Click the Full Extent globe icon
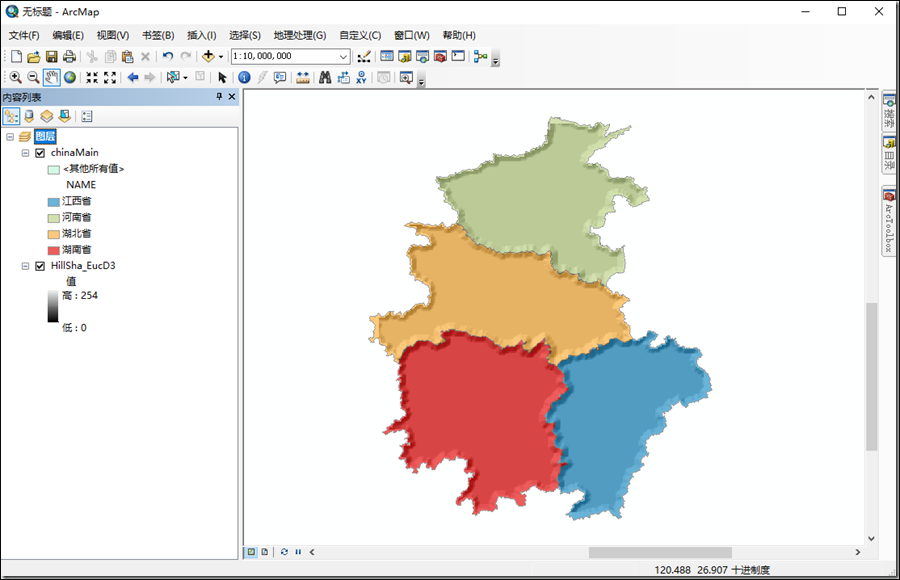 (68, 77)
